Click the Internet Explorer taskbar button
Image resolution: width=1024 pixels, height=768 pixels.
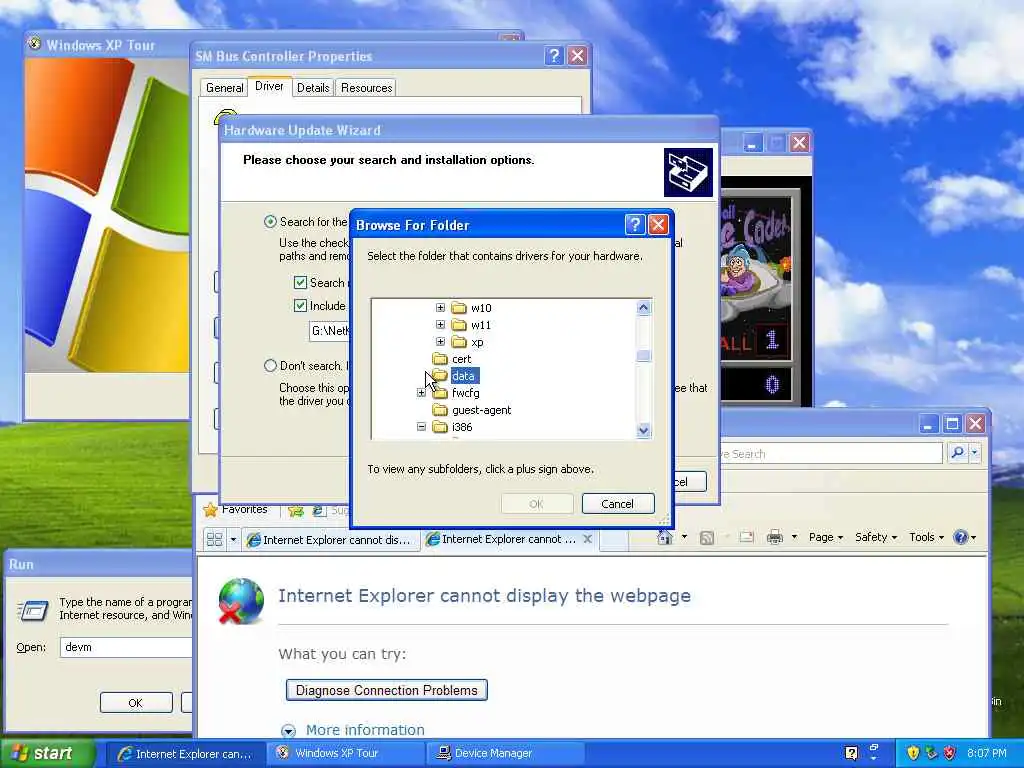pos(185,754)
